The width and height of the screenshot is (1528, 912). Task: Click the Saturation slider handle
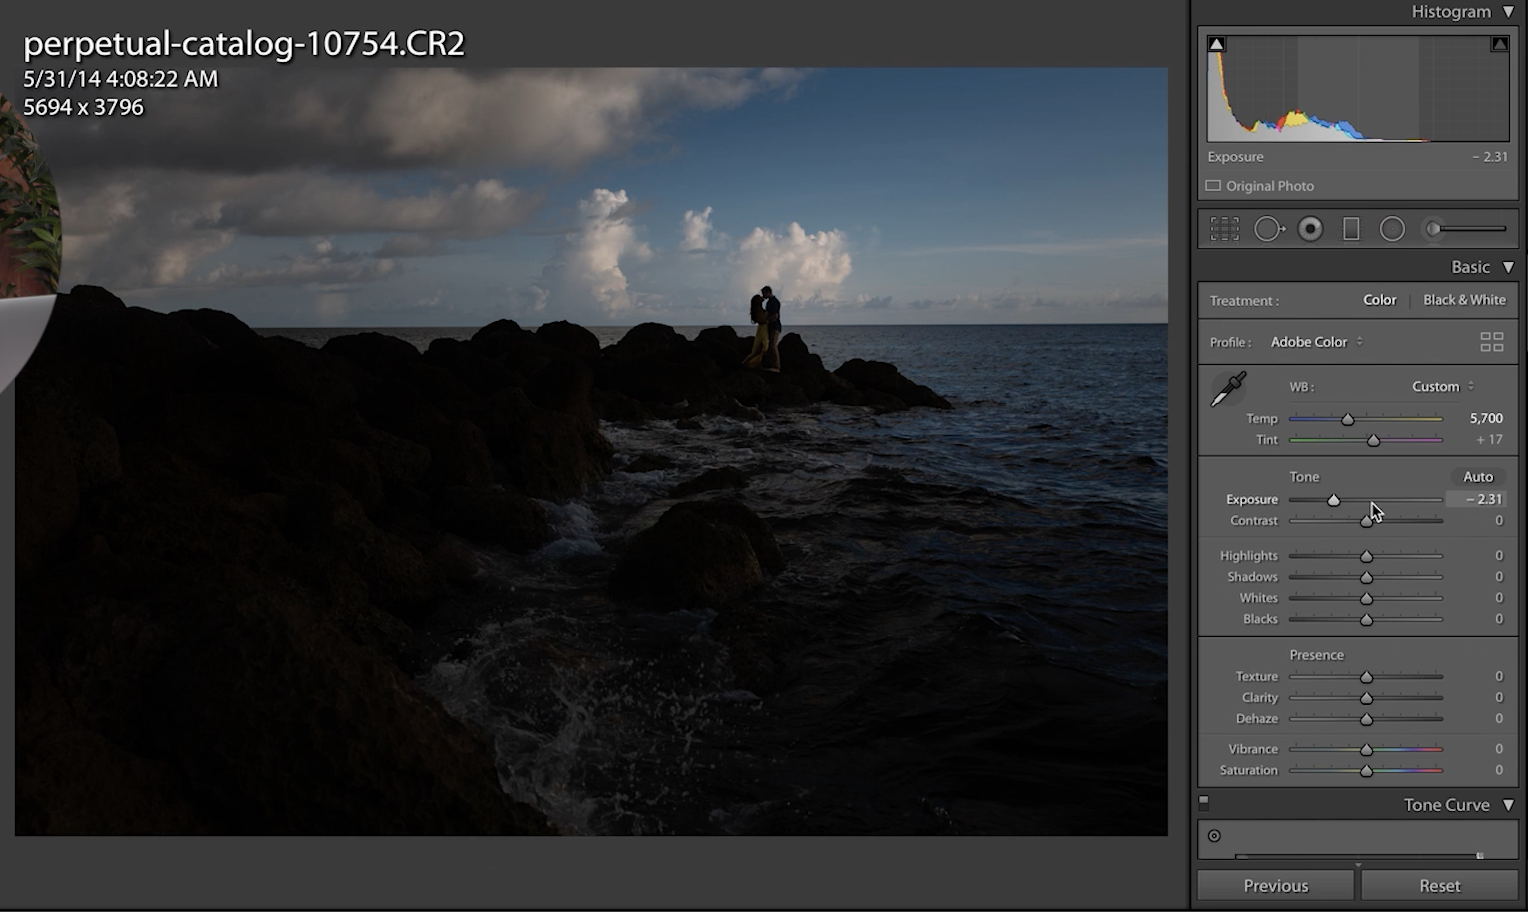click(1366, 770)
